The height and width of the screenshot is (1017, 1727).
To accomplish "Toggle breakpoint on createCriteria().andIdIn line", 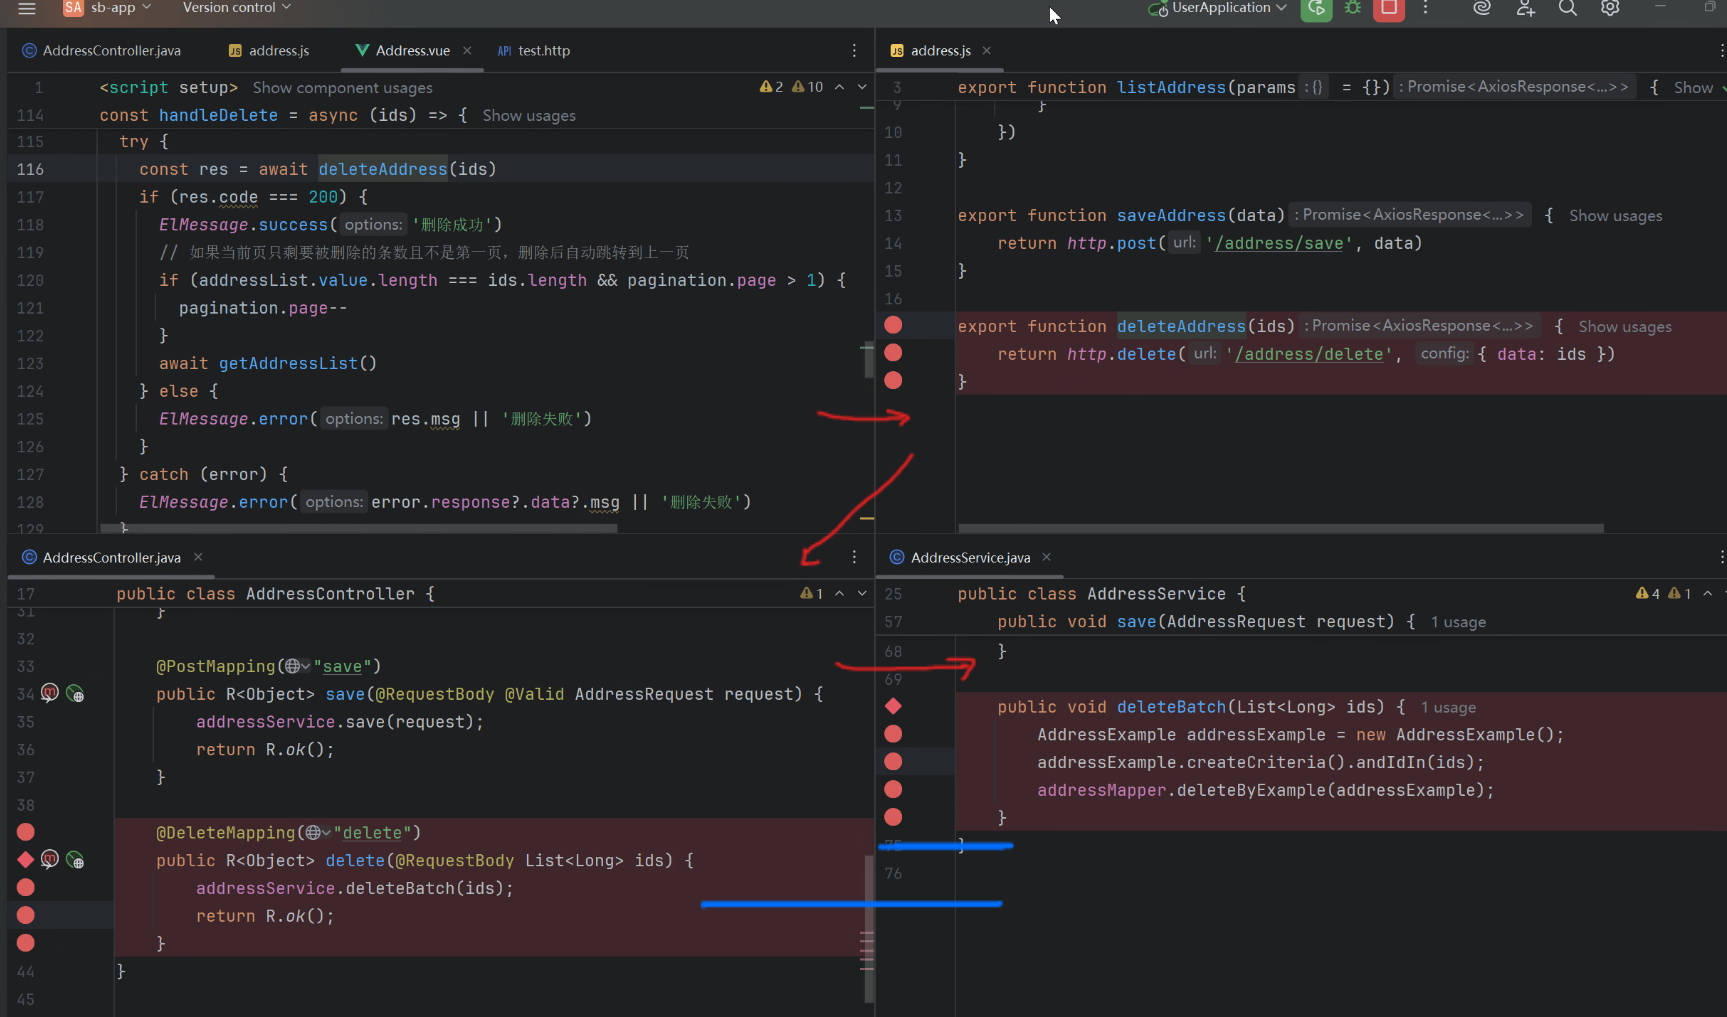I will (x=893, y=761).
